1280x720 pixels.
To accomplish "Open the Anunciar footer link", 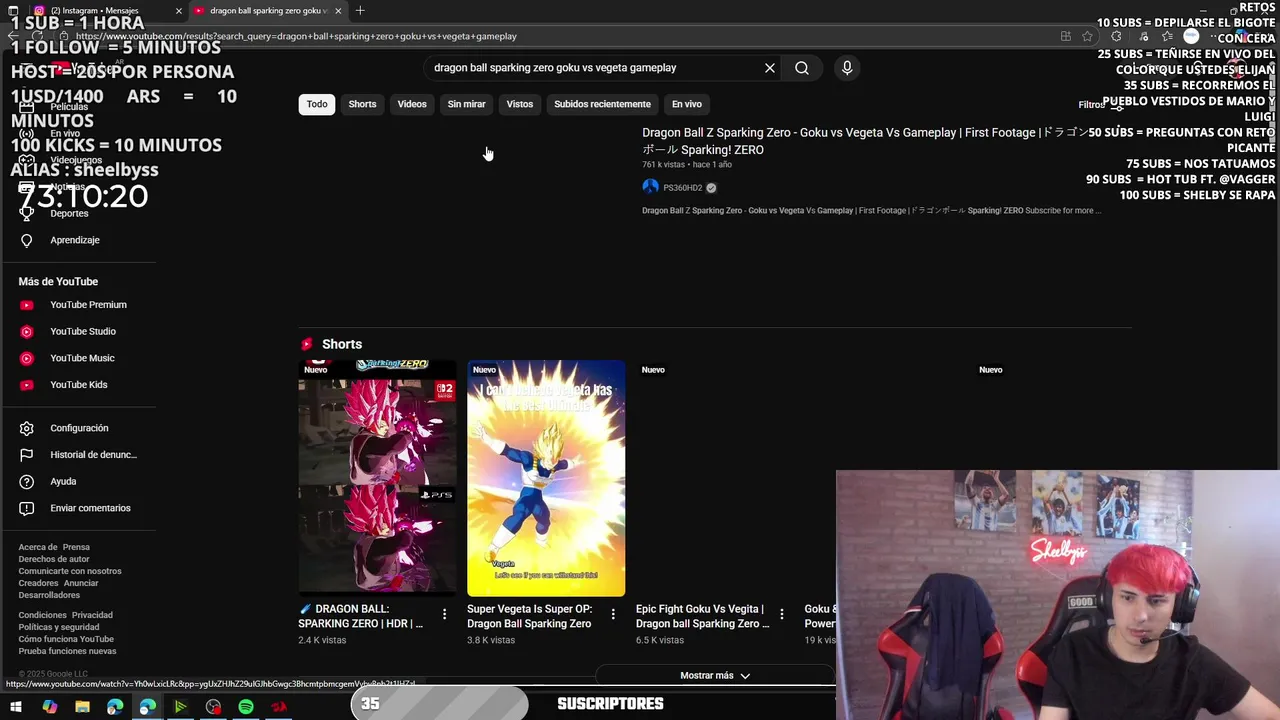I will click(x=81, y=583).
